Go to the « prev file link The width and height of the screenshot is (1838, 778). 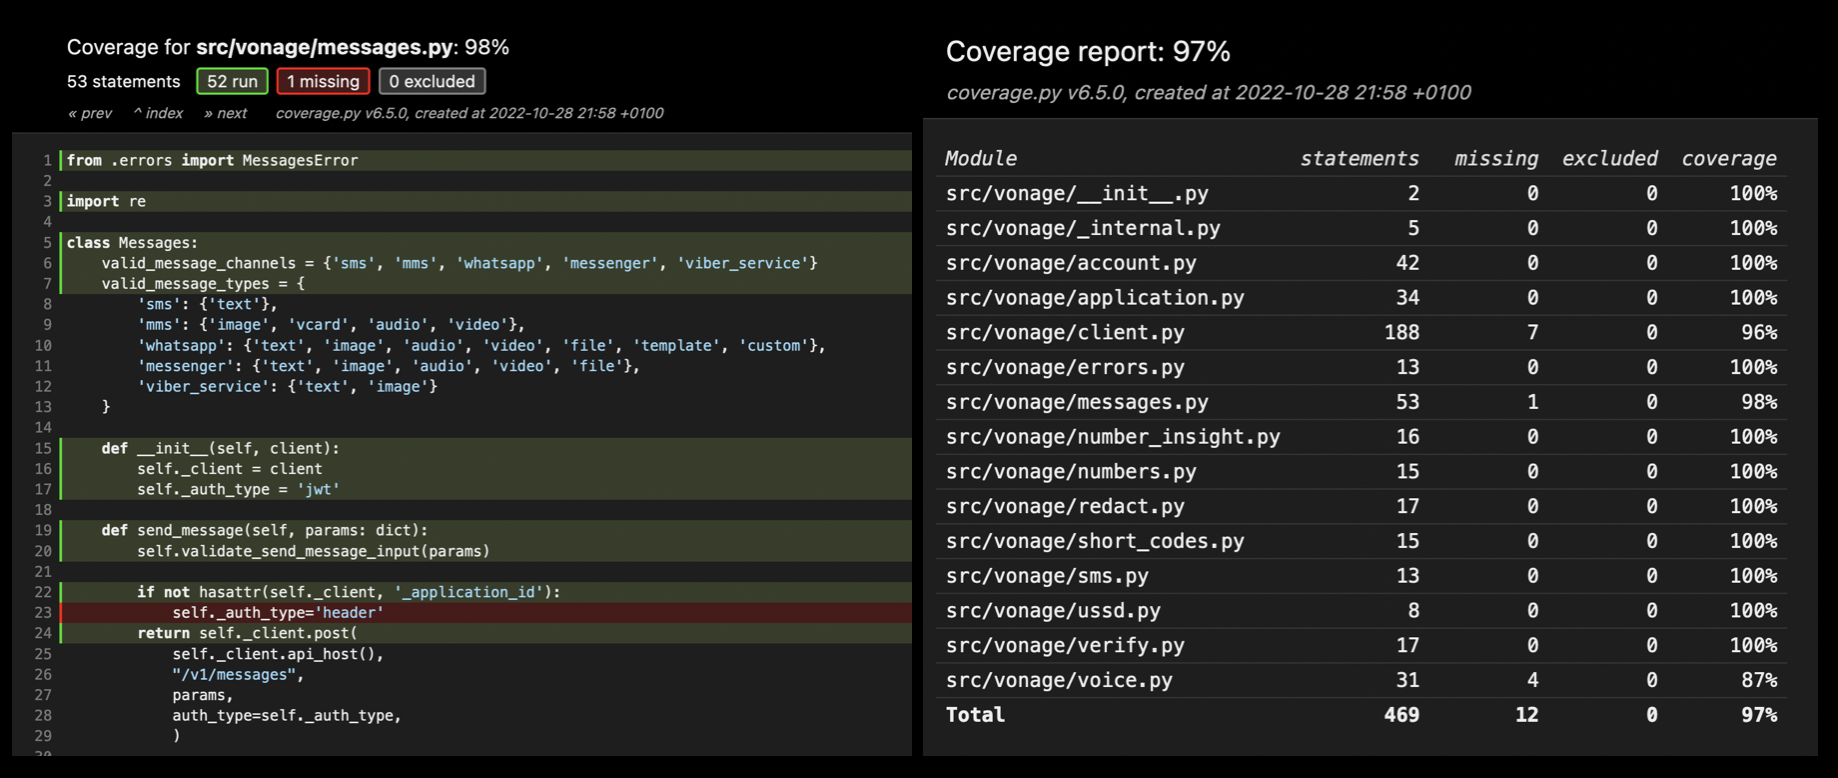(x=90, y=113)
